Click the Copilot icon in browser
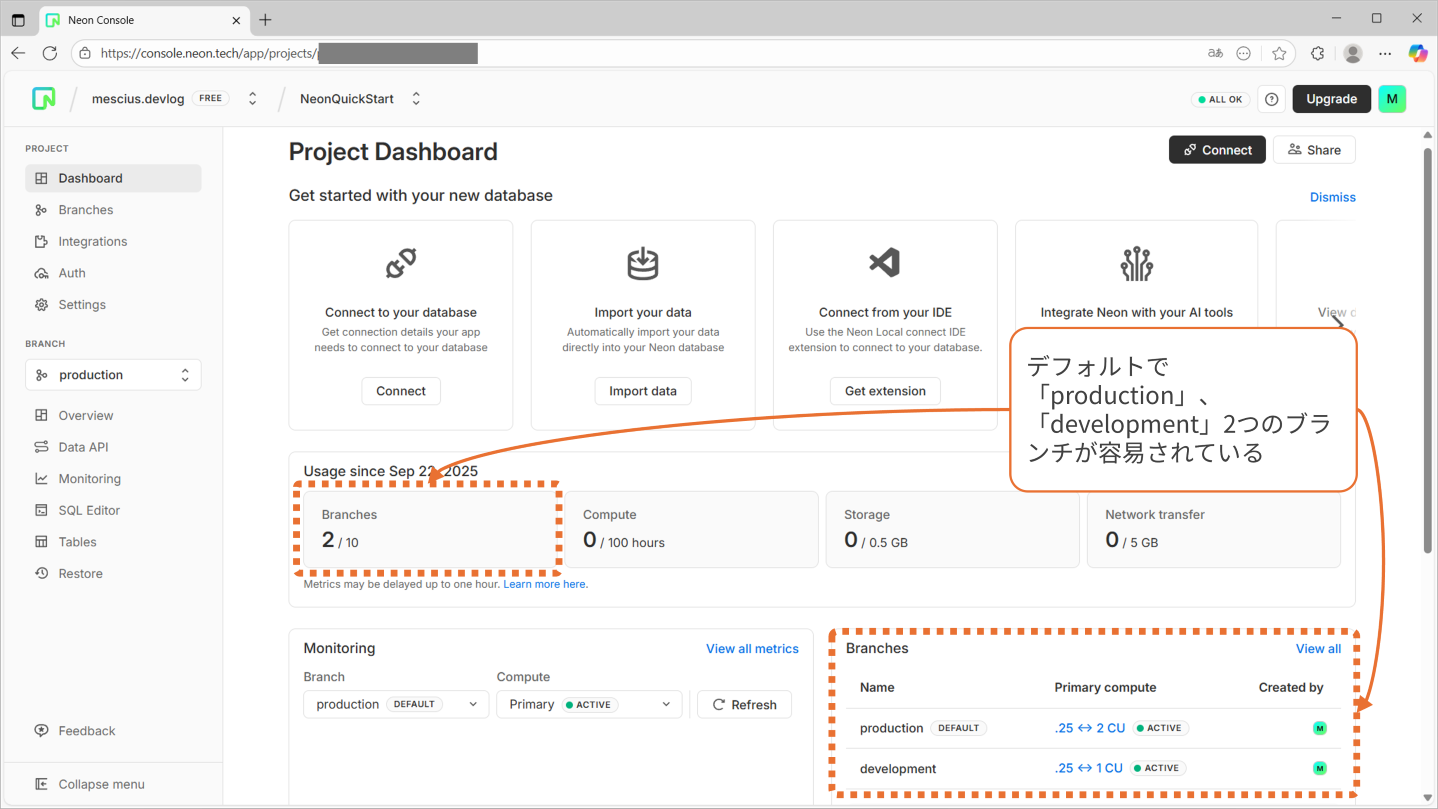The width and height of the screenshot is (1438, 809). coord(1418,53)
